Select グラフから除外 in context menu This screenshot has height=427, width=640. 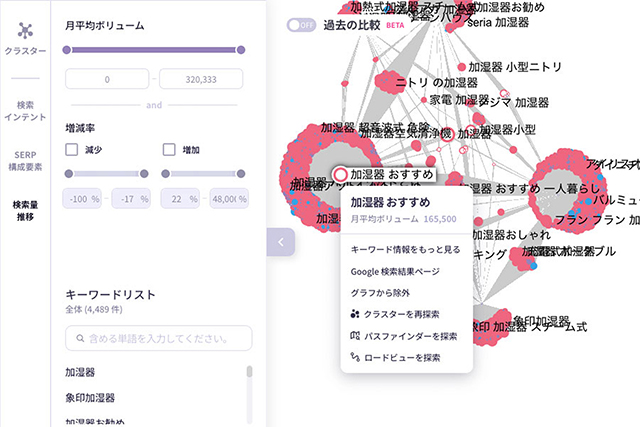379,293
